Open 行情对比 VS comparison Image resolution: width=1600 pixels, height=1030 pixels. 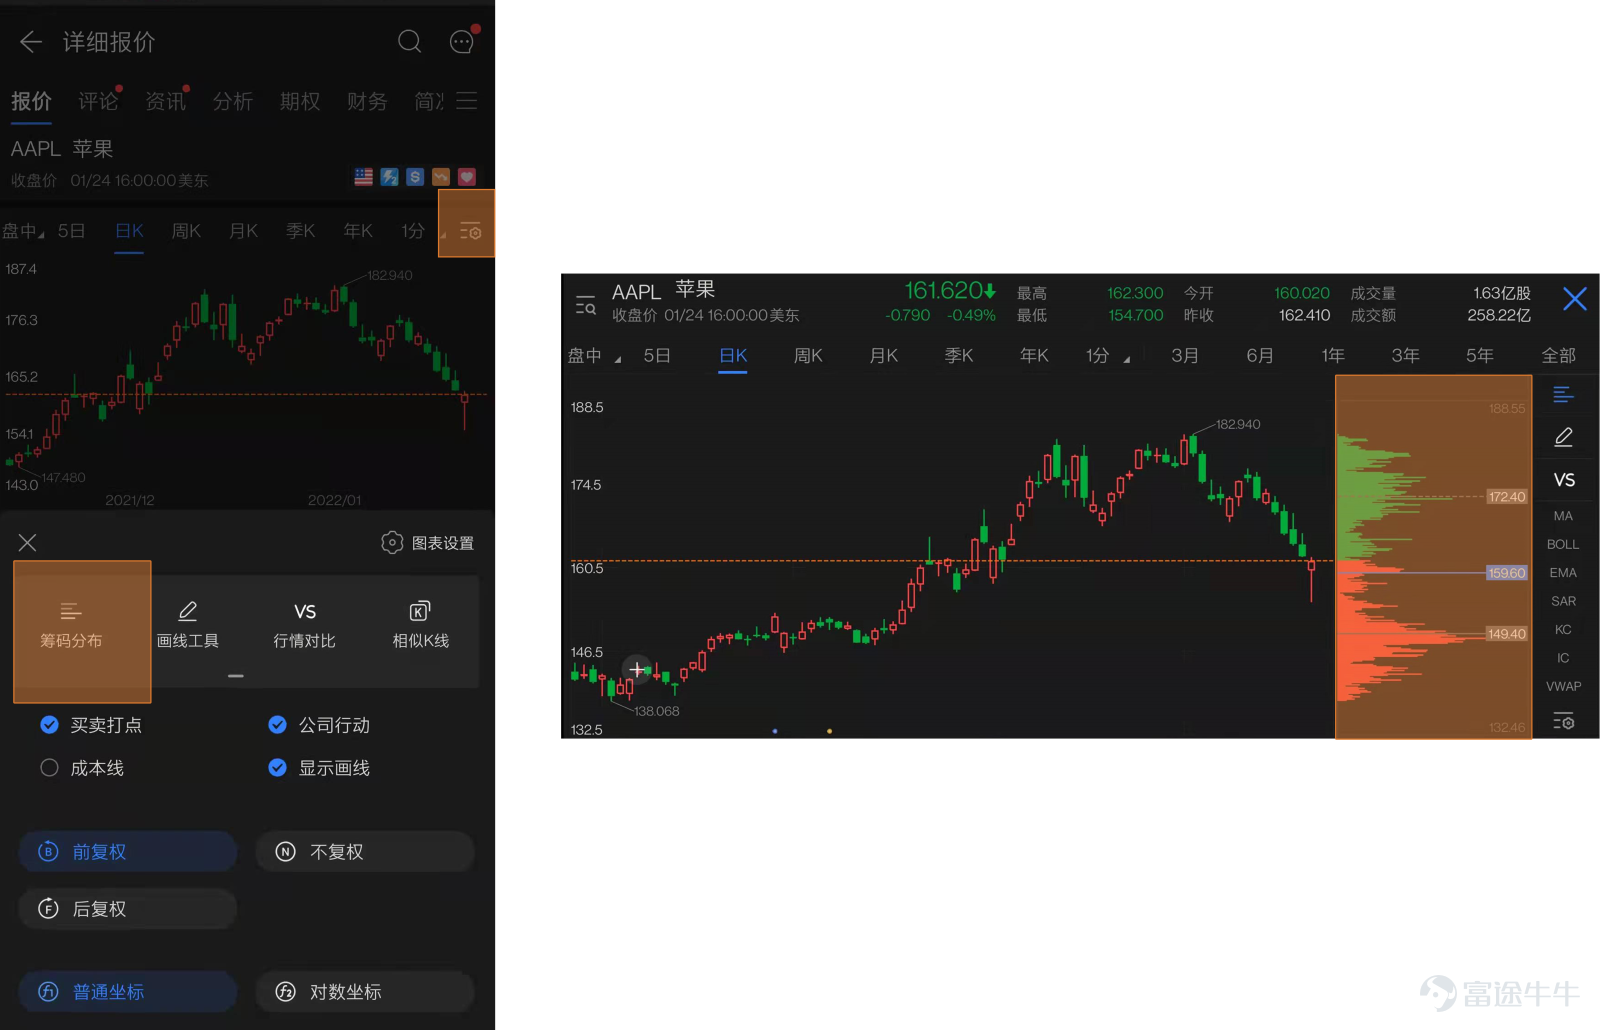coord(304,626)
